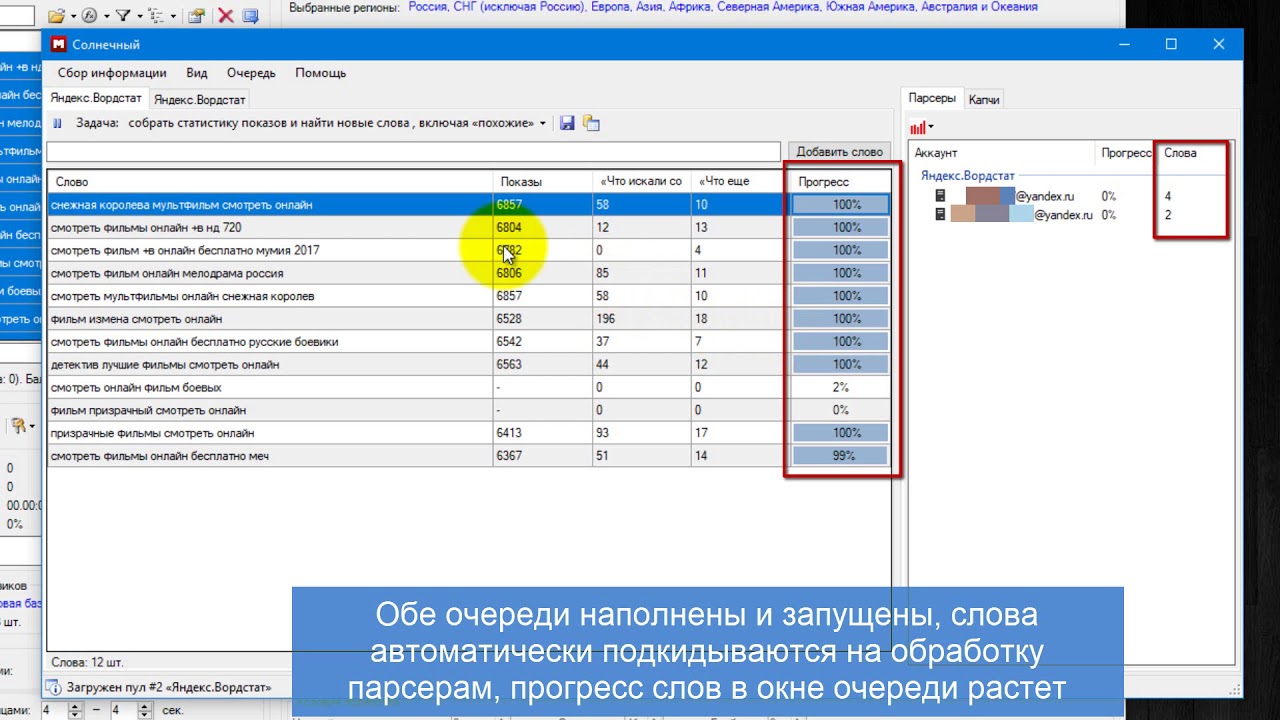1280x720 pixels.
Task: Pause the task with the pause icon
Action: [57, 123]
